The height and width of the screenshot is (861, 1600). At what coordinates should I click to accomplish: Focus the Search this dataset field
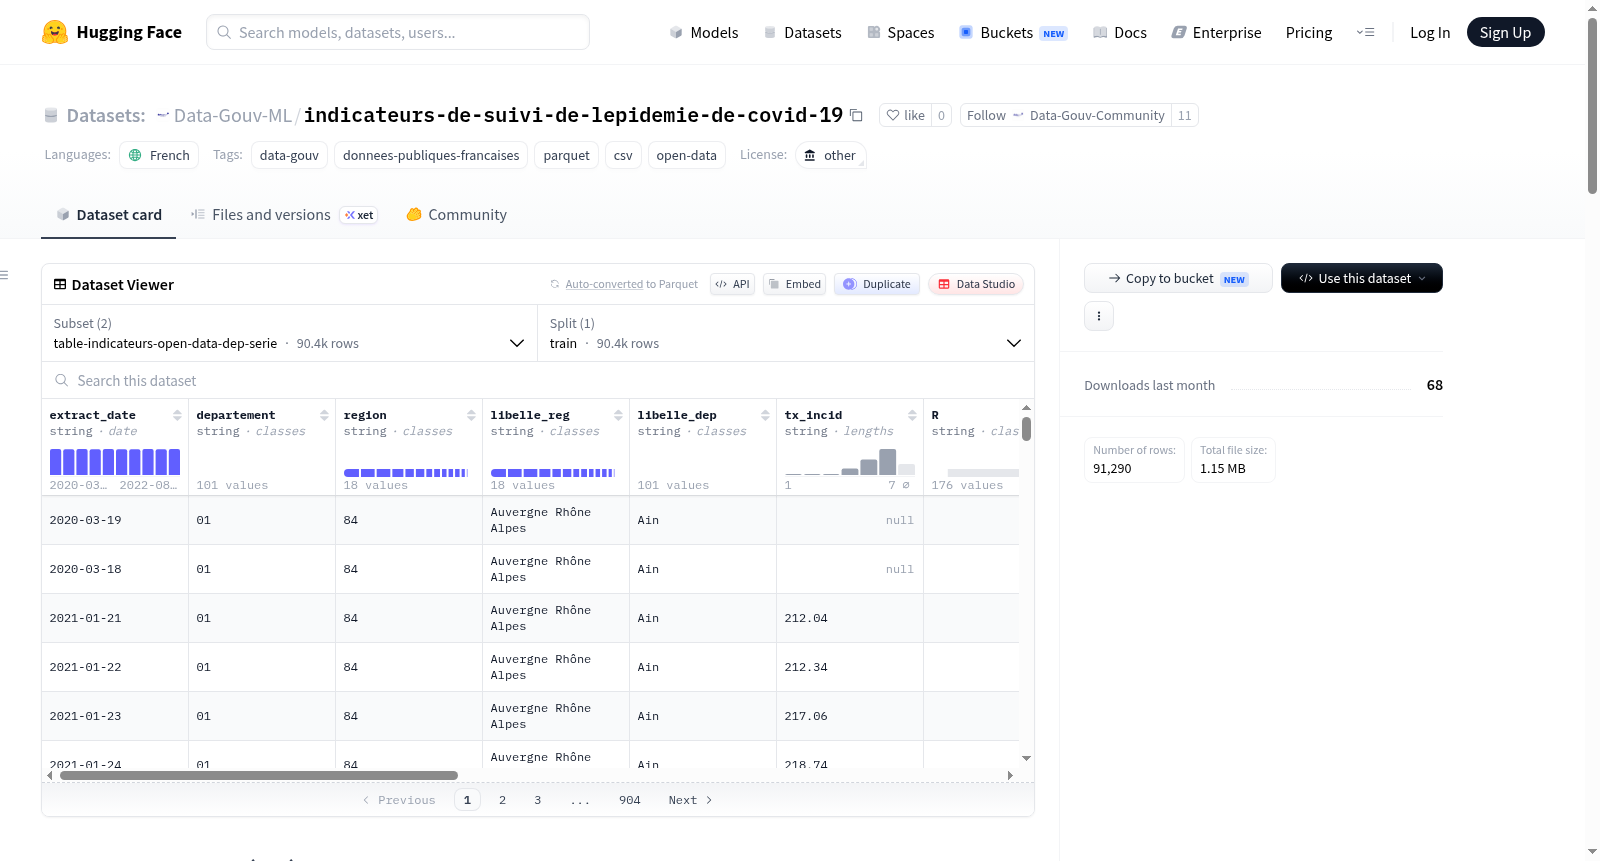point(538,380)
